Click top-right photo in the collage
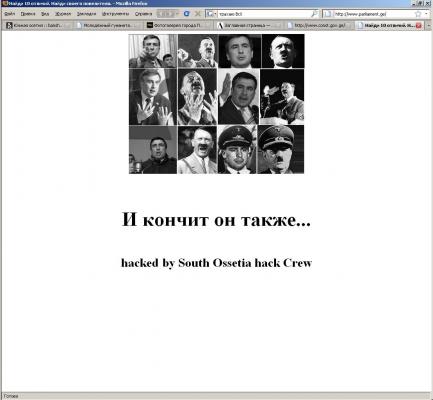The image size is (433, 400). click(283, 51)
